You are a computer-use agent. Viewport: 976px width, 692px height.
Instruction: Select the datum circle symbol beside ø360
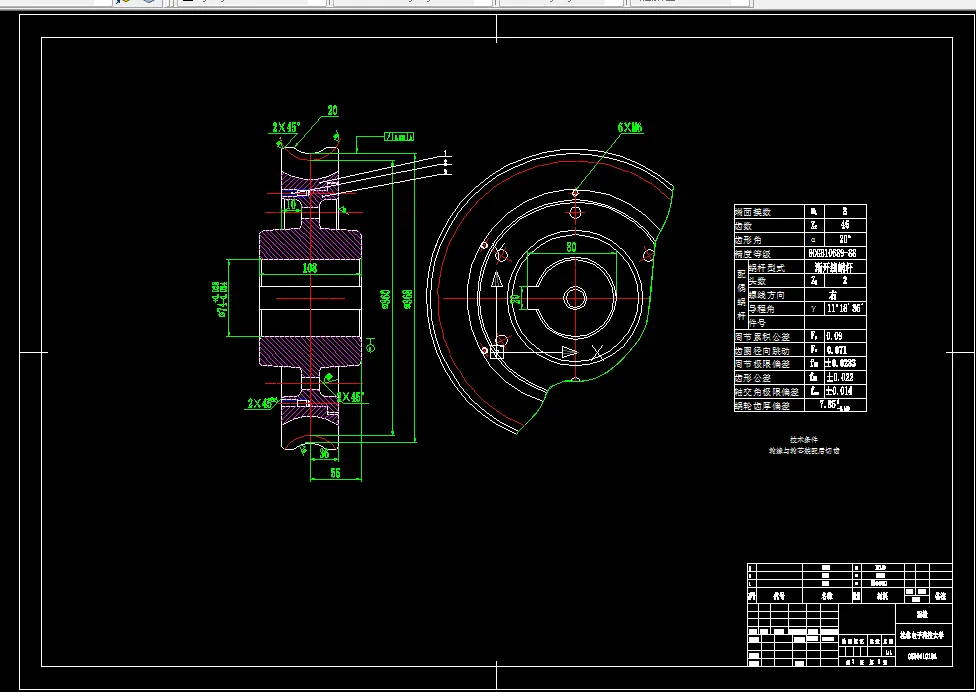[370, 347]
